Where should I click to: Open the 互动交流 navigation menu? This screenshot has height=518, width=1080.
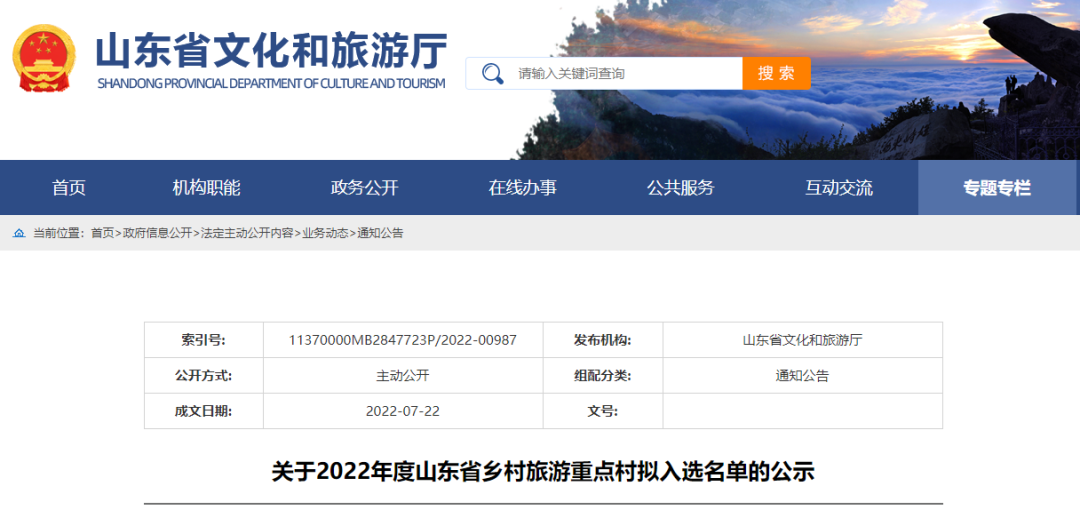point(839,187)
